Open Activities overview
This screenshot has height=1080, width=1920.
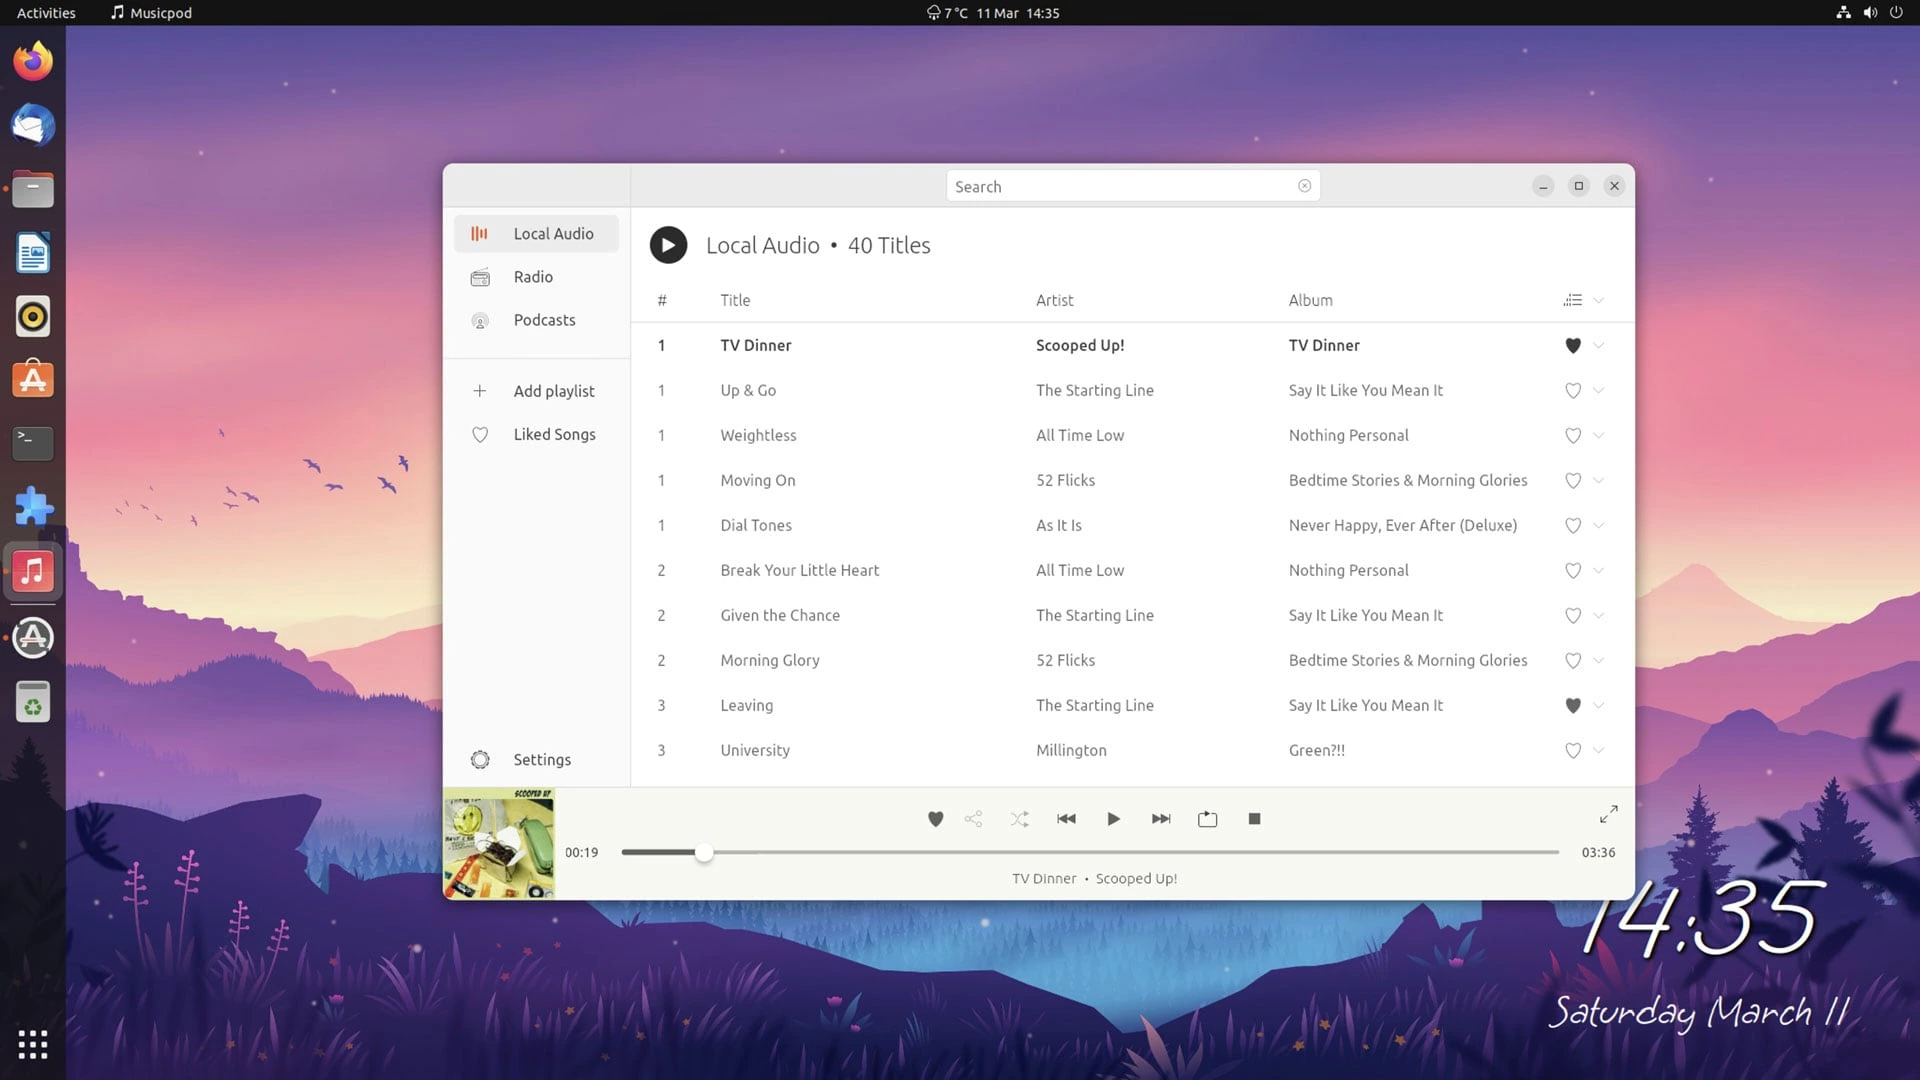pos(46,13)
